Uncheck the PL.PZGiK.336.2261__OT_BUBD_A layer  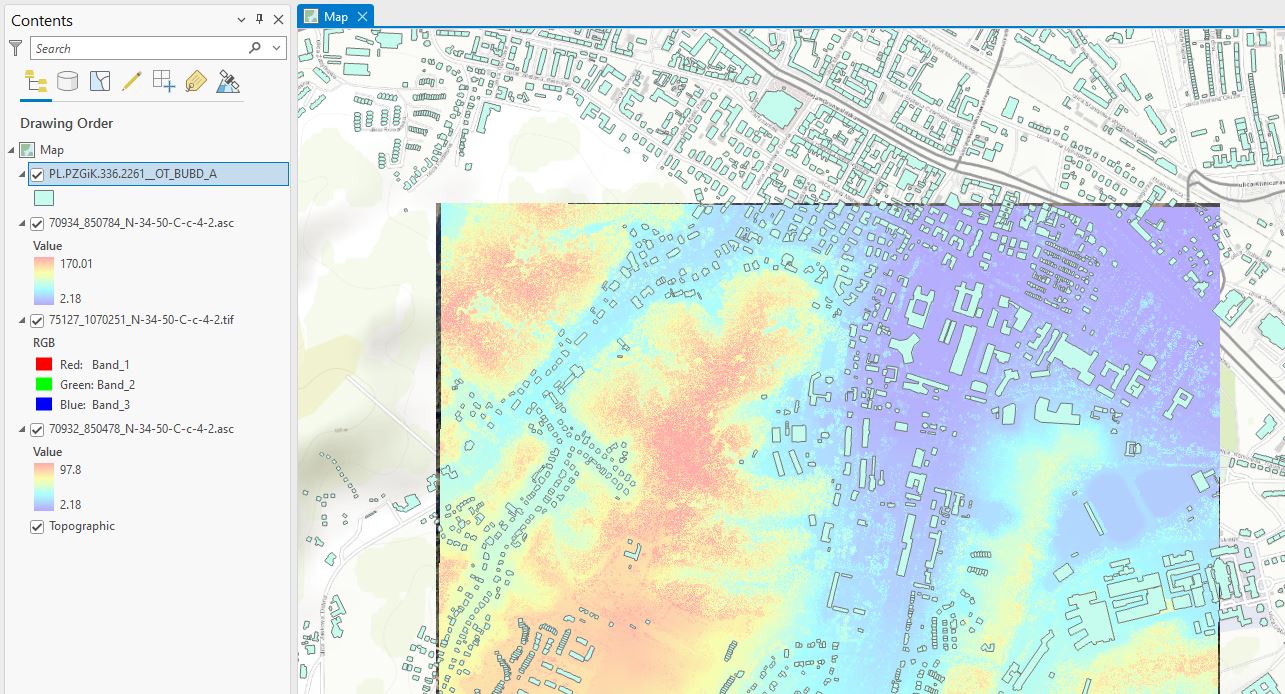coord(37,174)
